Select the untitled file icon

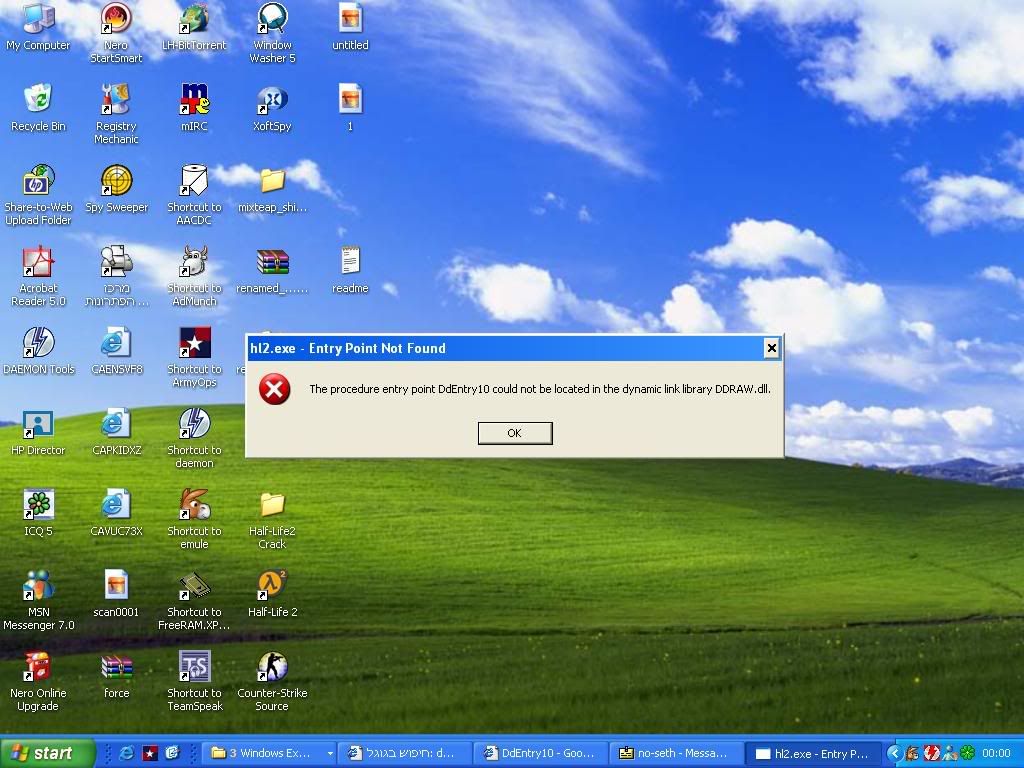point(350,27)
